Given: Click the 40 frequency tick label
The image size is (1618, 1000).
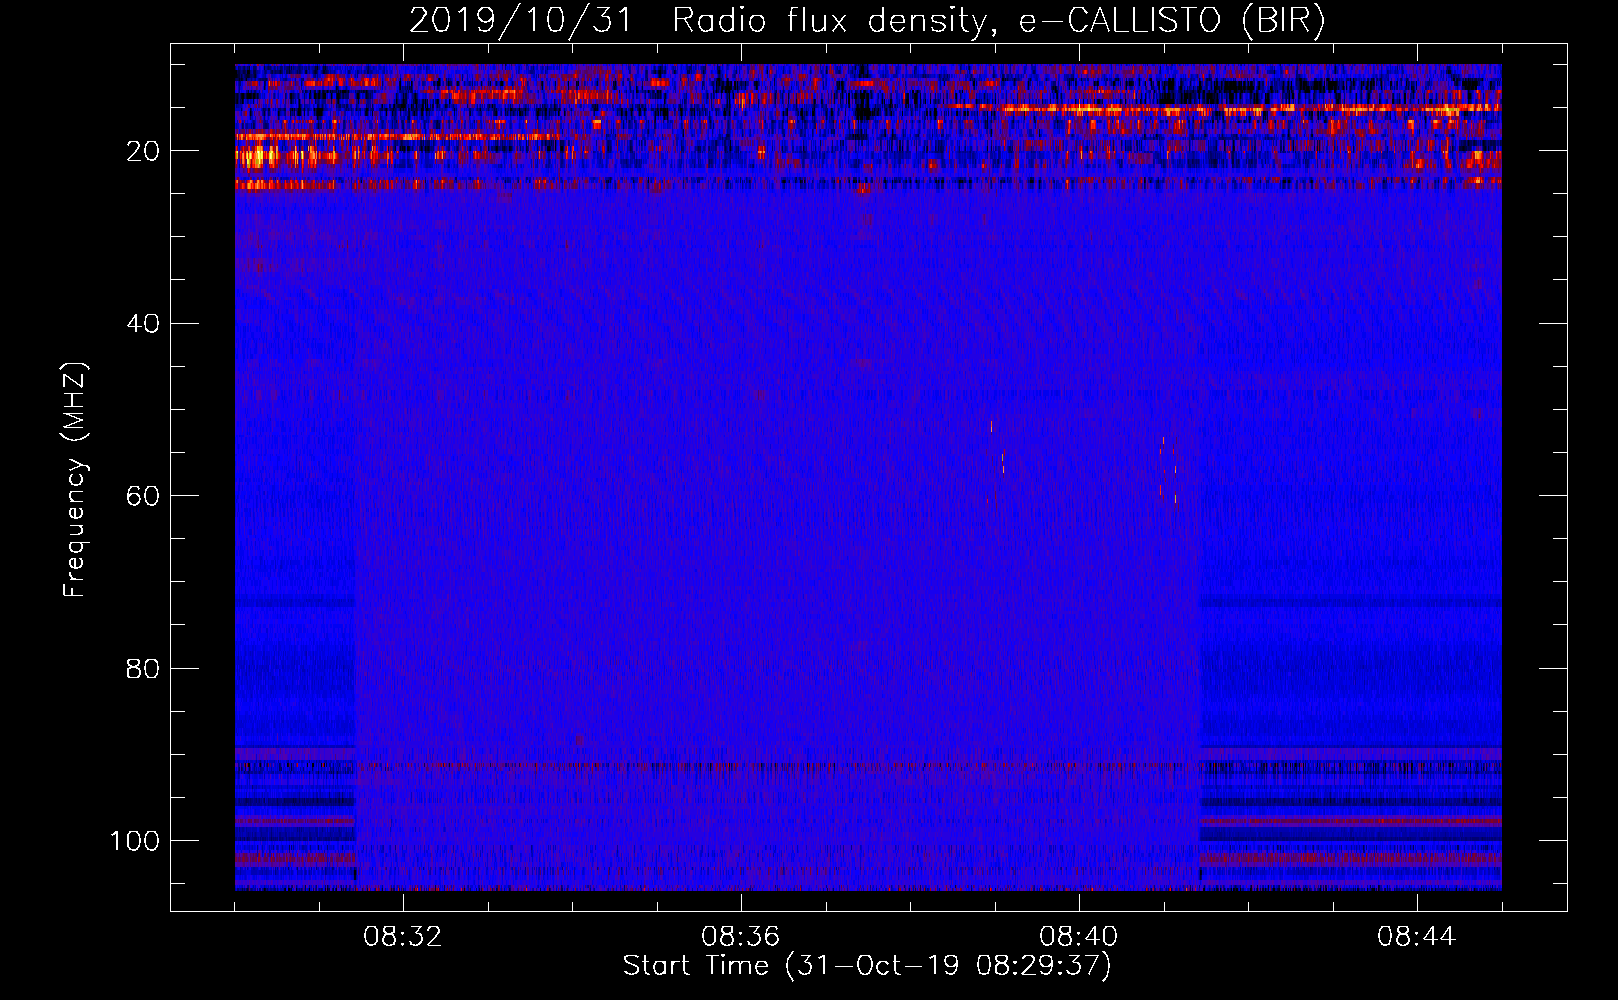Looking at the screenshot, I should point(143,324).
